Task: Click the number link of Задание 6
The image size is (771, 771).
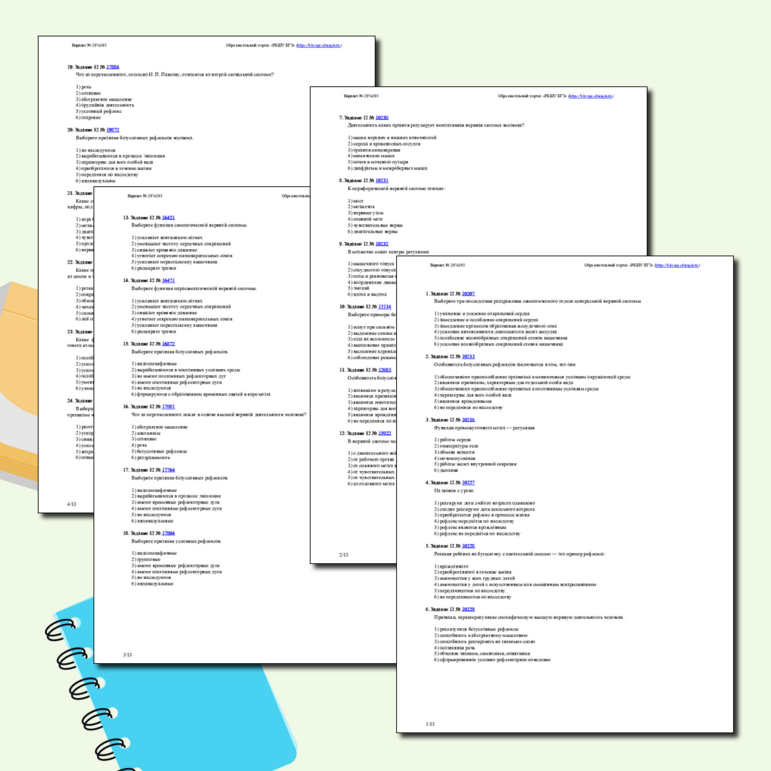Action: coord(469,608)
